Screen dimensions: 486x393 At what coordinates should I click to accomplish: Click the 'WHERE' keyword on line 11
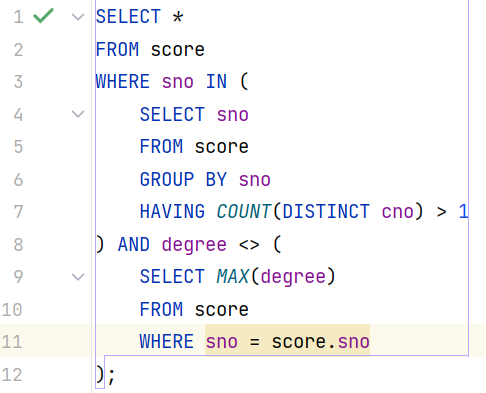[x=167, y=342]
